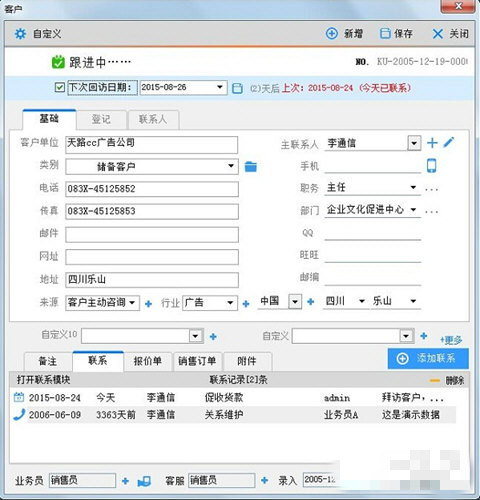Open the 报价单 tab
480x500 pixels.
pyautogui.click(x=148, y=361)
